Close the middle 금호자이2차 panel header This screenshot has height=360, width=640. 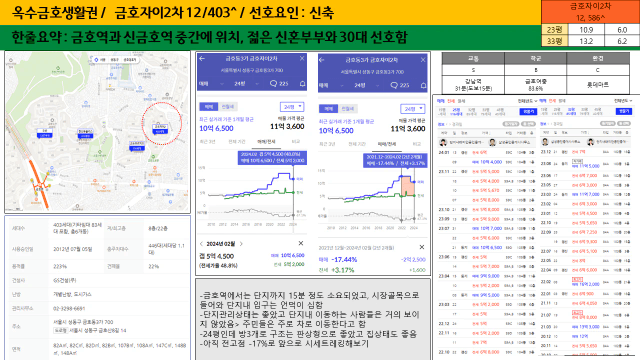click(x=423, y=60)
